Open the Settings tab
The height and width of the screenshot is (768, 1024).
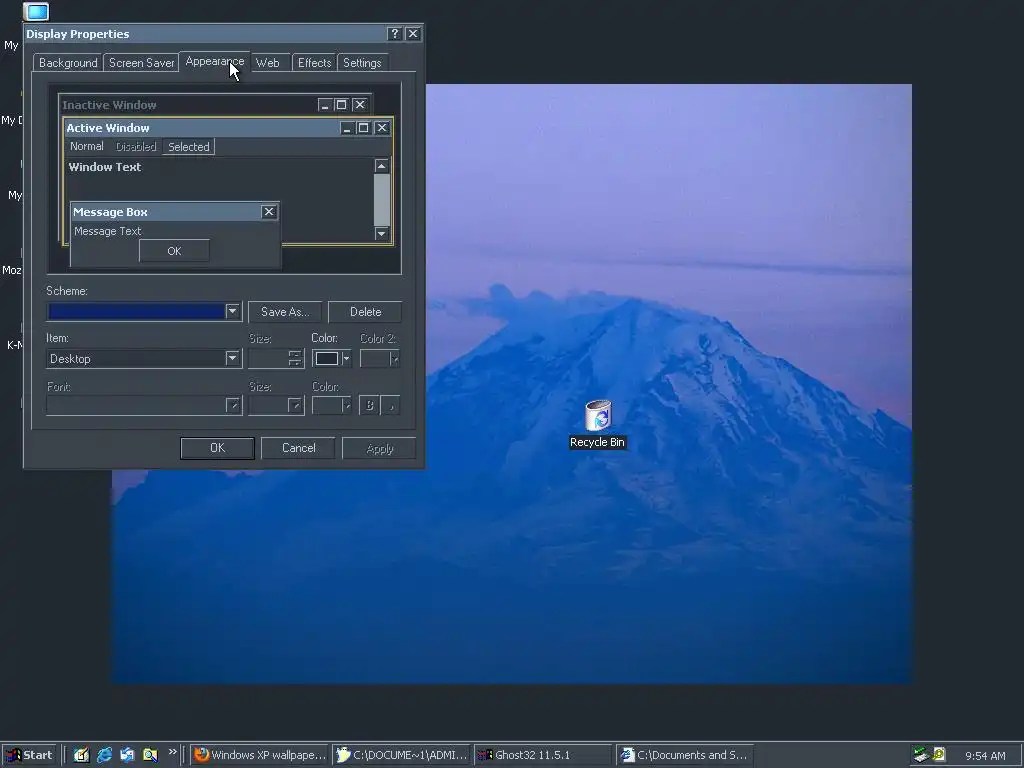362,63
